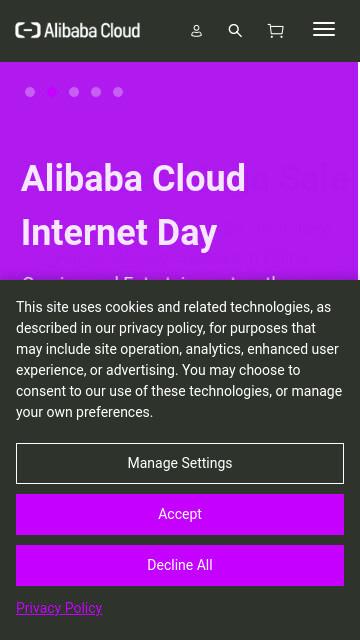Switch to the fourth carousel dot
The height and width of the screenshot is (640, 360).
pos(96,92)
